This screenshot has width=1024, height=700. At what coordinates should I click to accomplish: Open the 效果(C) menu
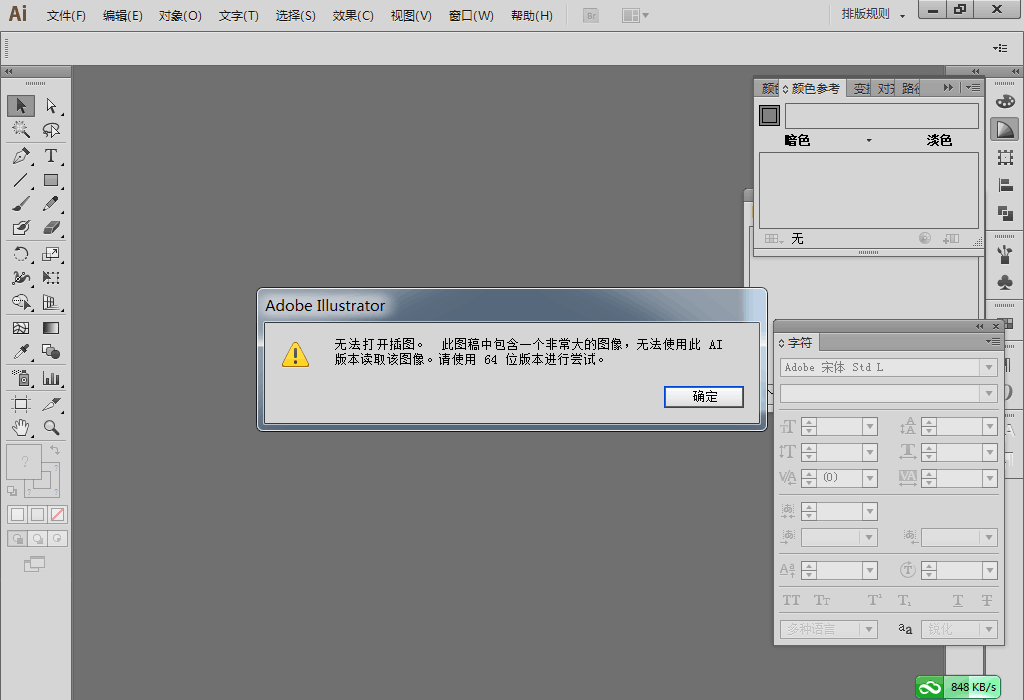[353, 16]
